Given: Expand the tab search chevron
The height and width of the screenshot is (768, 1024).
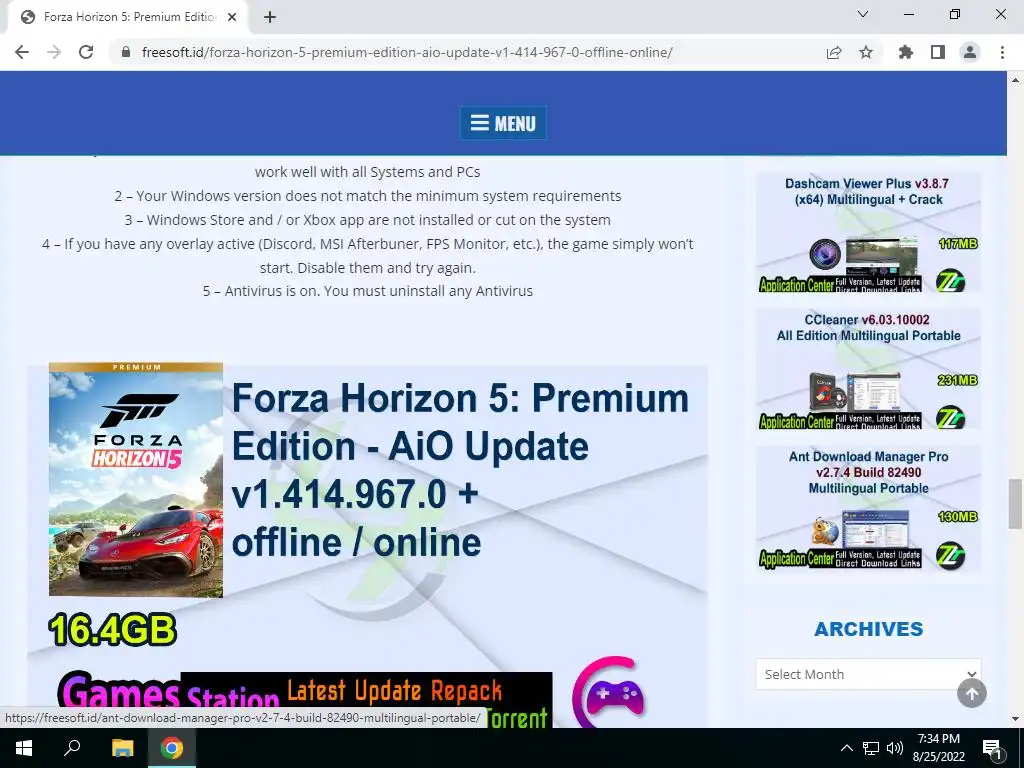Looking at the screenshot, I should pos(863,14).
